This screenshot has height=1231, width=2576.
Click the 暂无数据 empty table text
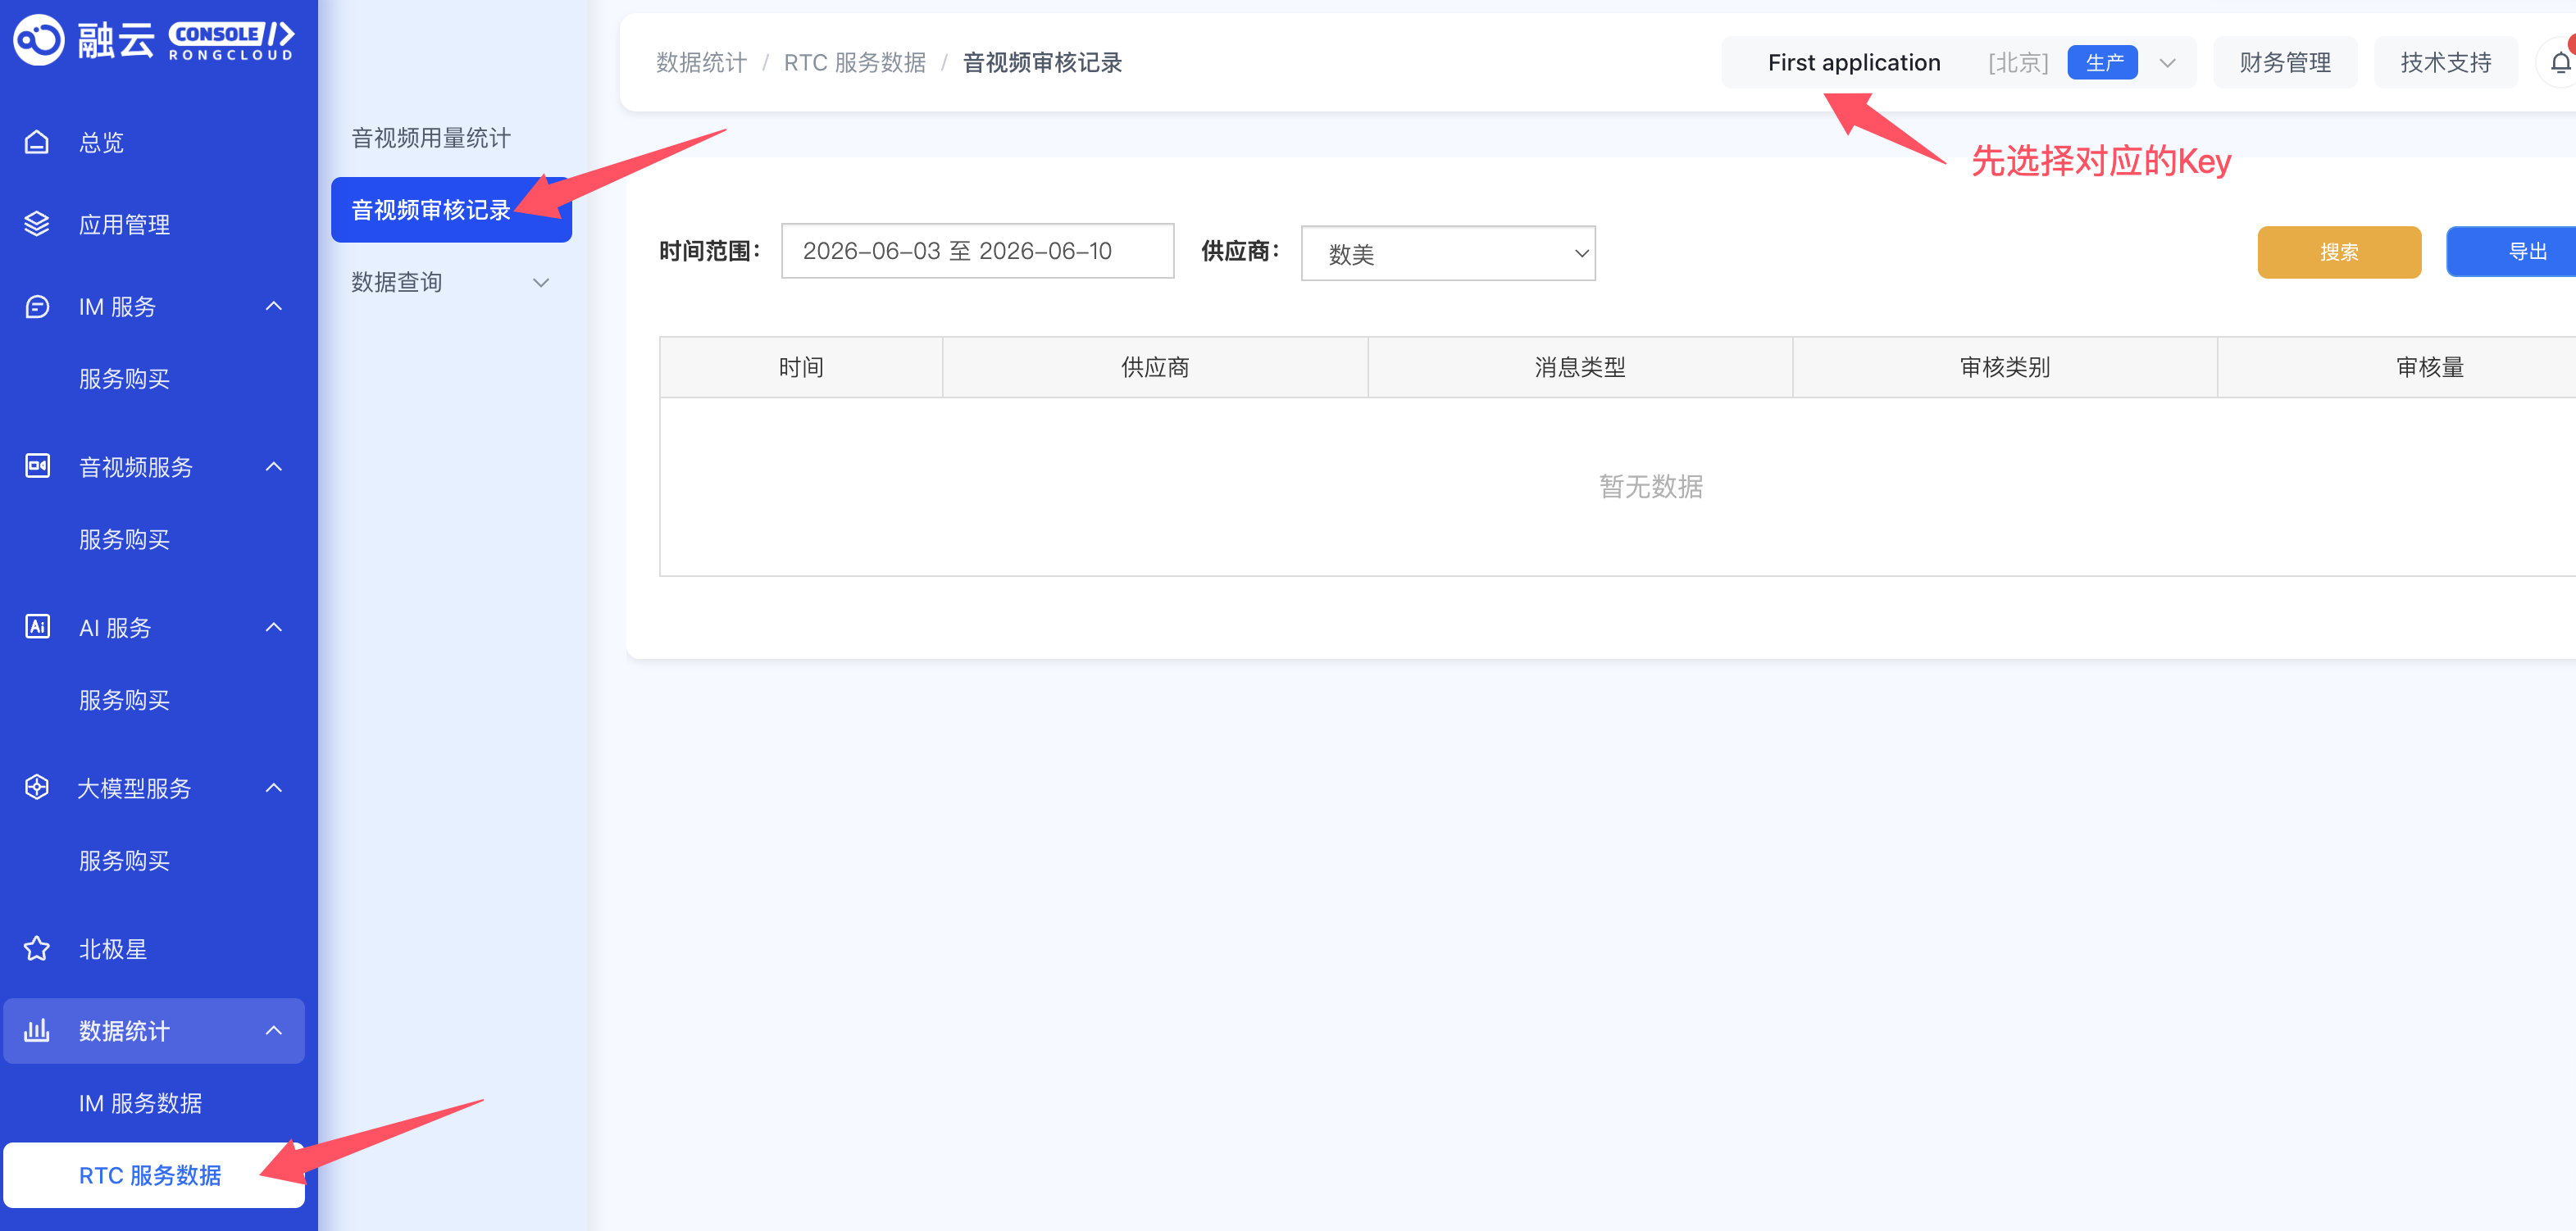[x=1651, y=487]
